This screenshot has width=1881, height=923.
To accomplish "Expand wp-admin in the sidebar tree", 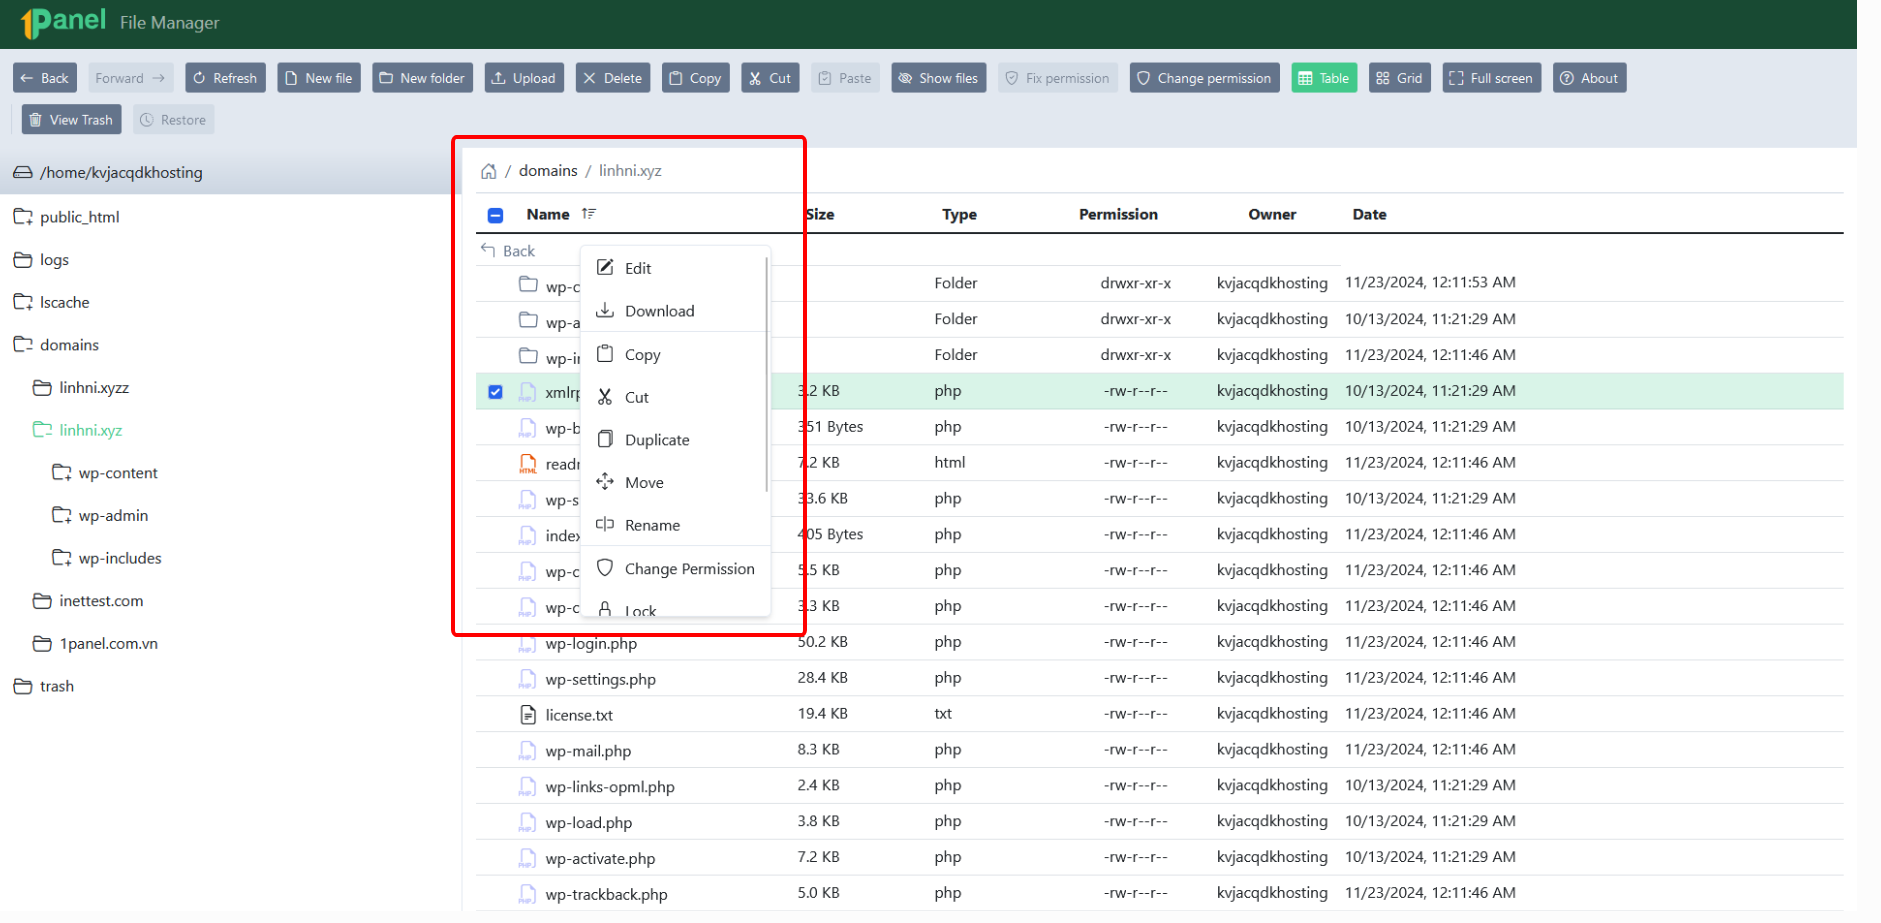I will point(62,516).
